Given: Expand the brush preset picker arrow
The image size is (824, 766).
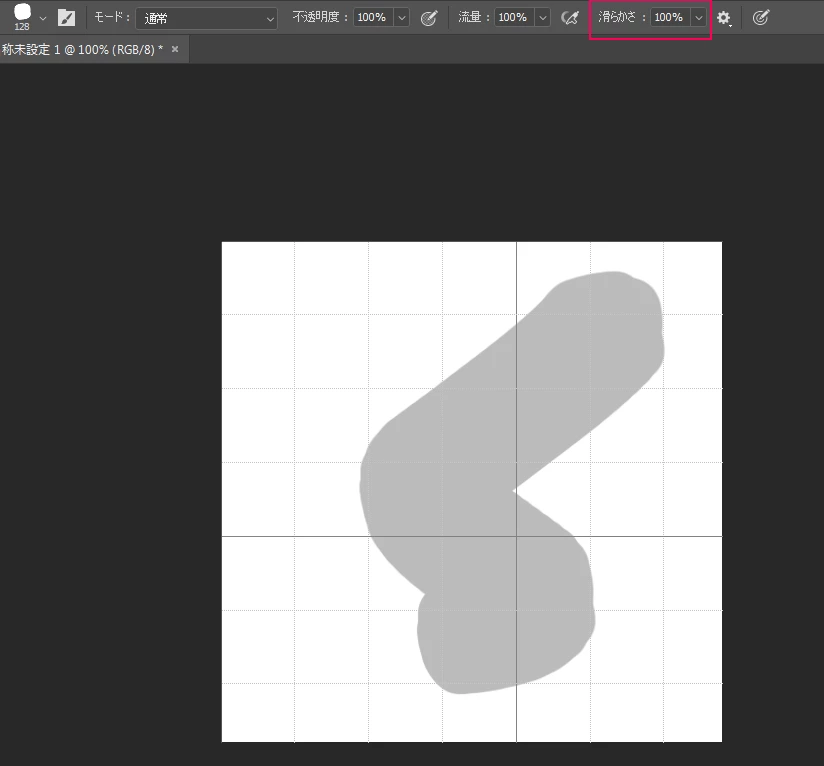Looking at the screenshot, I should pos(43,18).
